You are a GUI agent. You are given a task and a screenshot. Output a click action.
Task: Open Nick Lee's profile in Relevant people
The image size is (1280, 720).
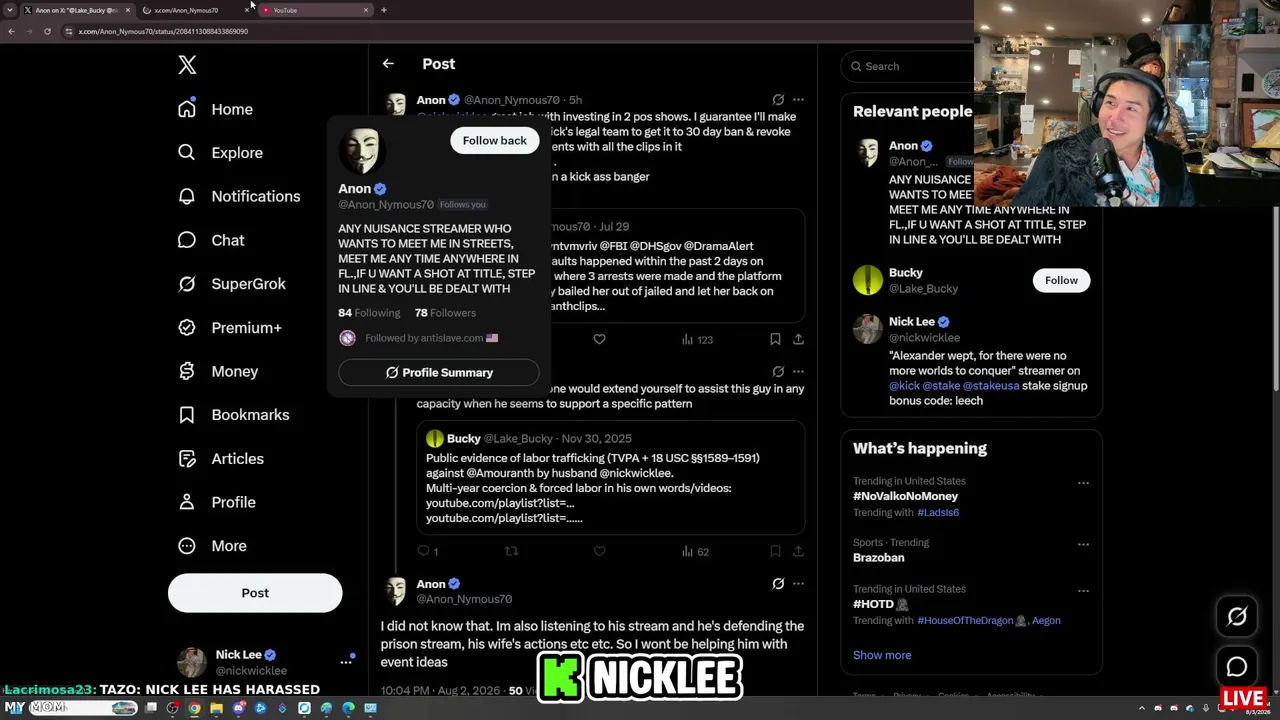click(x=912, y=322)
